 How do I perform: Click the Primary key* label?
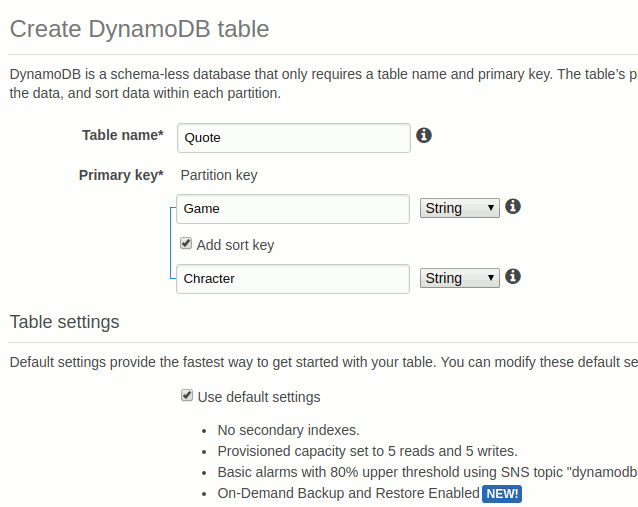pyautogui.click(x=121, y=175)
